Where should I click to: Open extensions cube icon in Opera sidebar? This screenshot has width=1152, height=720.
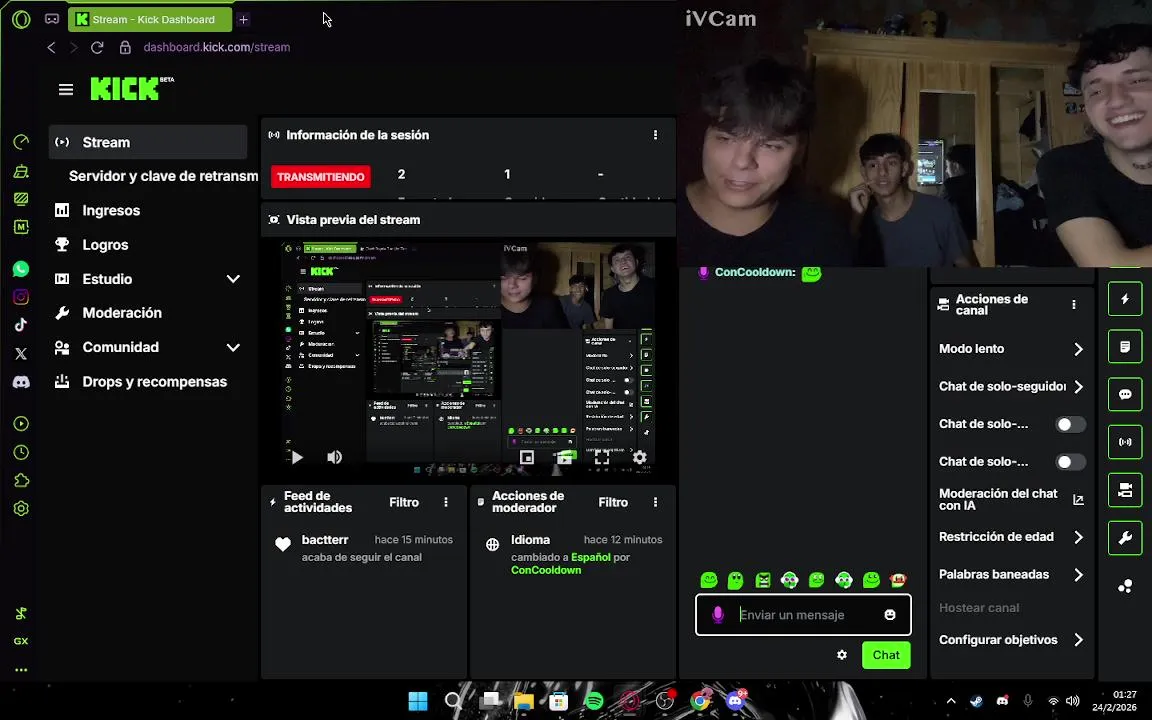pos(21,480)
